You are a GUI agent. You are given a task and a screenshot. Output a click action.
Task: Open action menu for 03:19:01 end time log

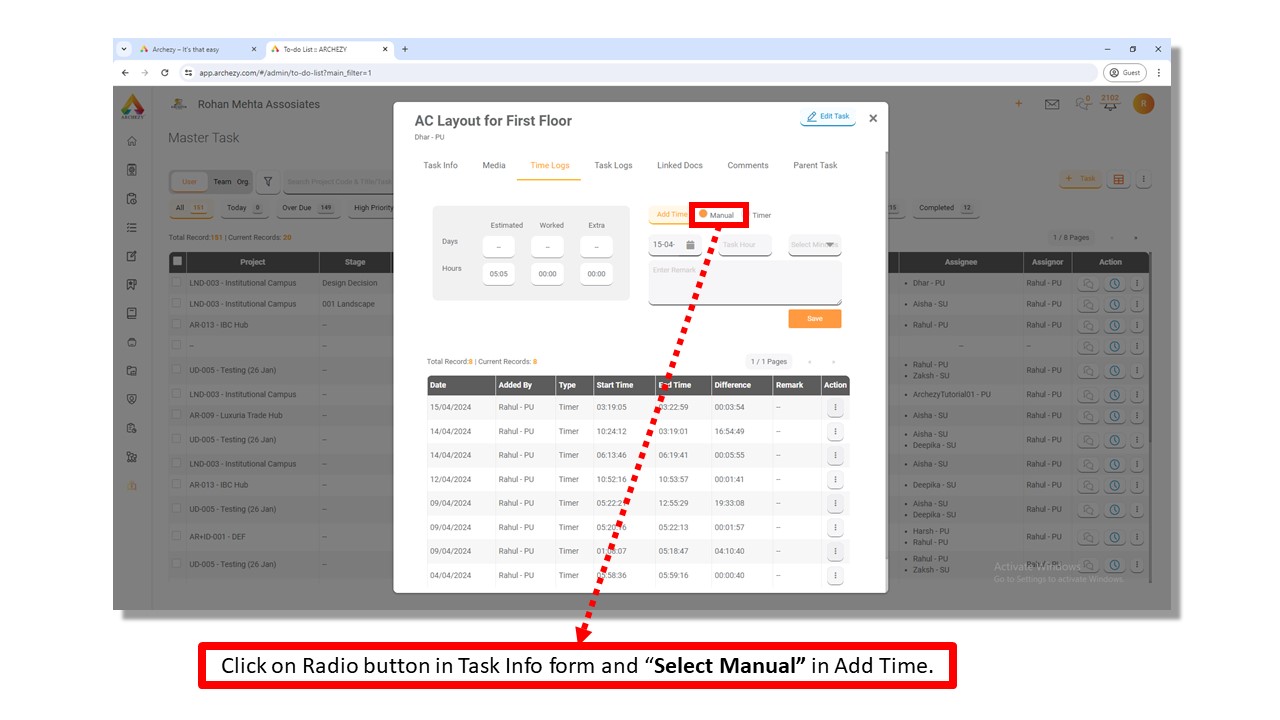[835, 432]
